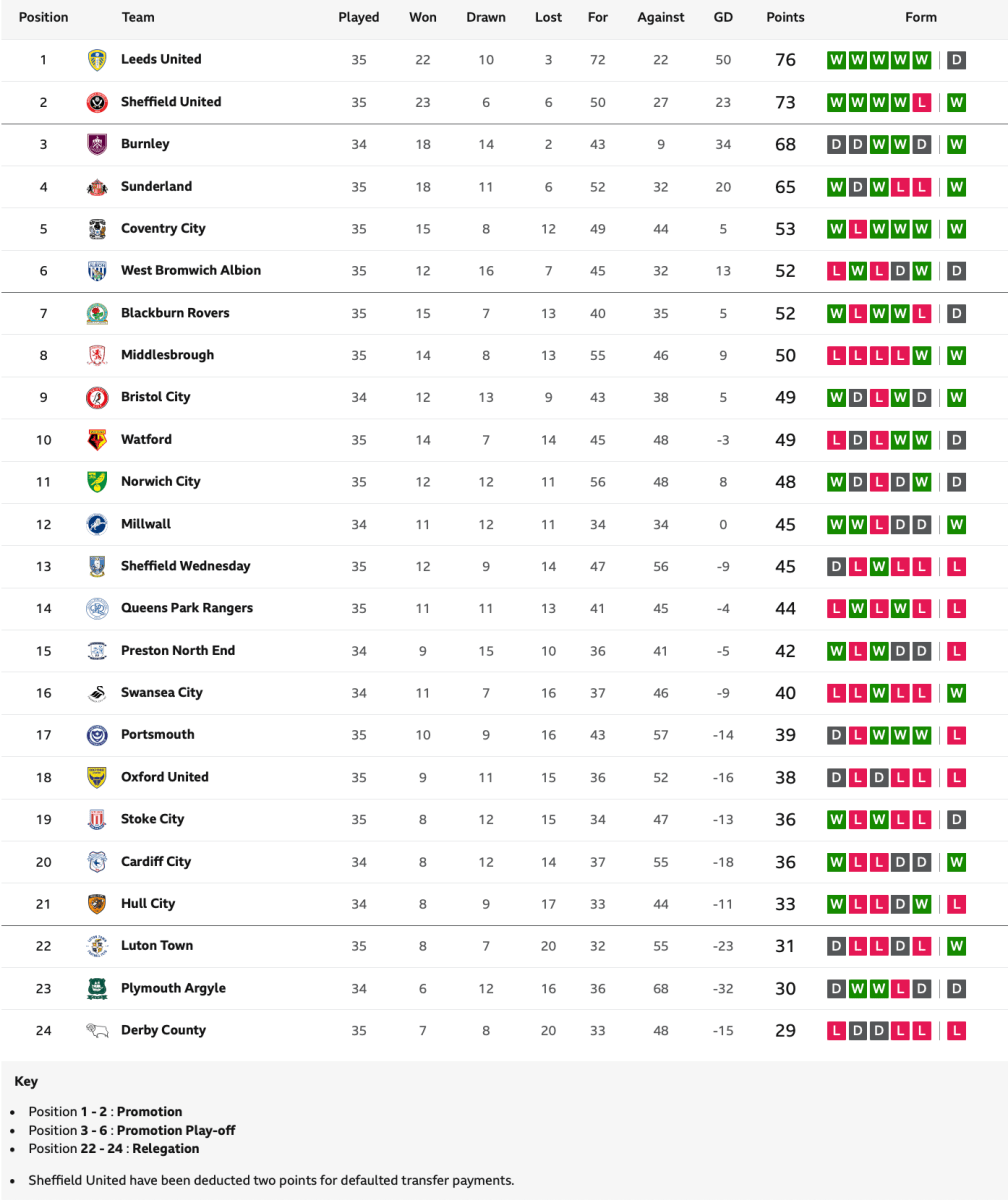Click the Sheffield United badge icon
Screen dimensions: 1008x1200
pyautogui.click(x=97, y=102)
